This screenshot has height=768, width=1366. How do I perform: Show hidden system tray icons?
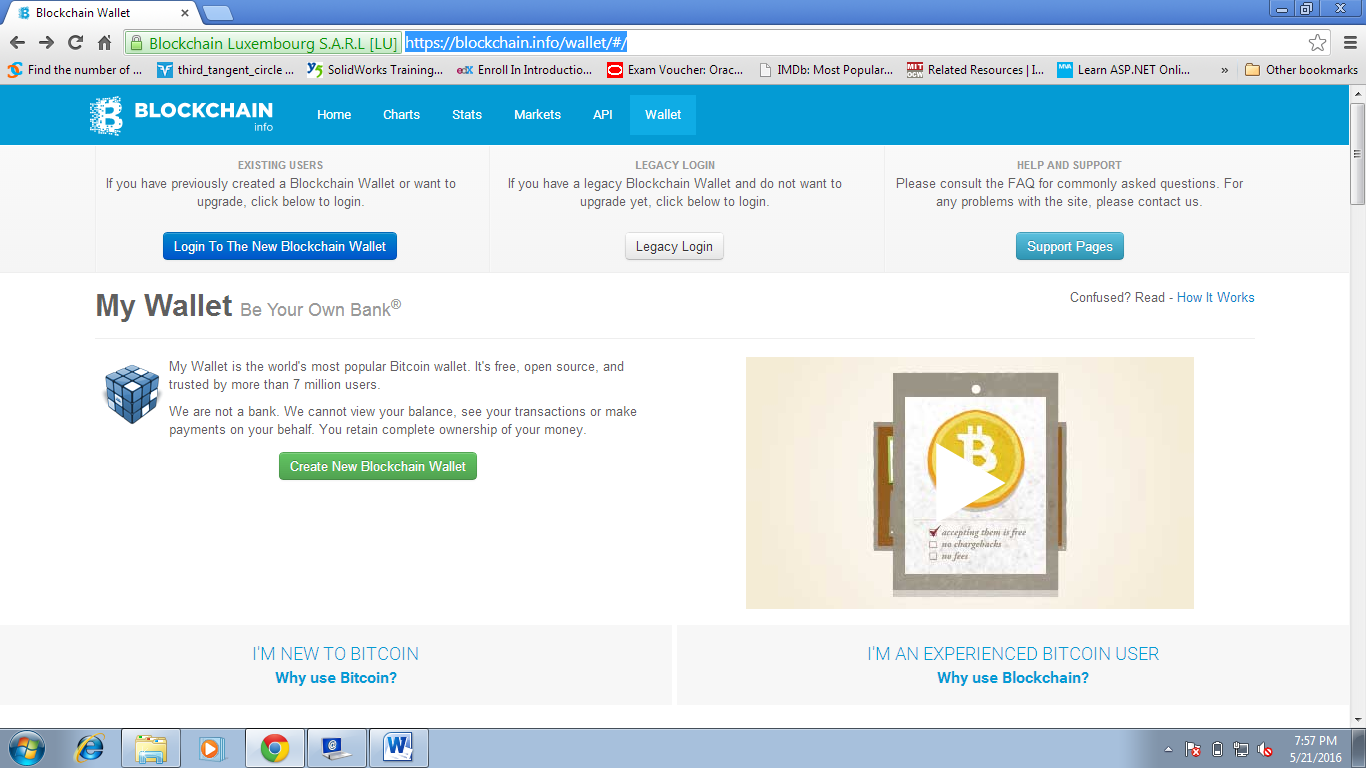click(1168, 749)
